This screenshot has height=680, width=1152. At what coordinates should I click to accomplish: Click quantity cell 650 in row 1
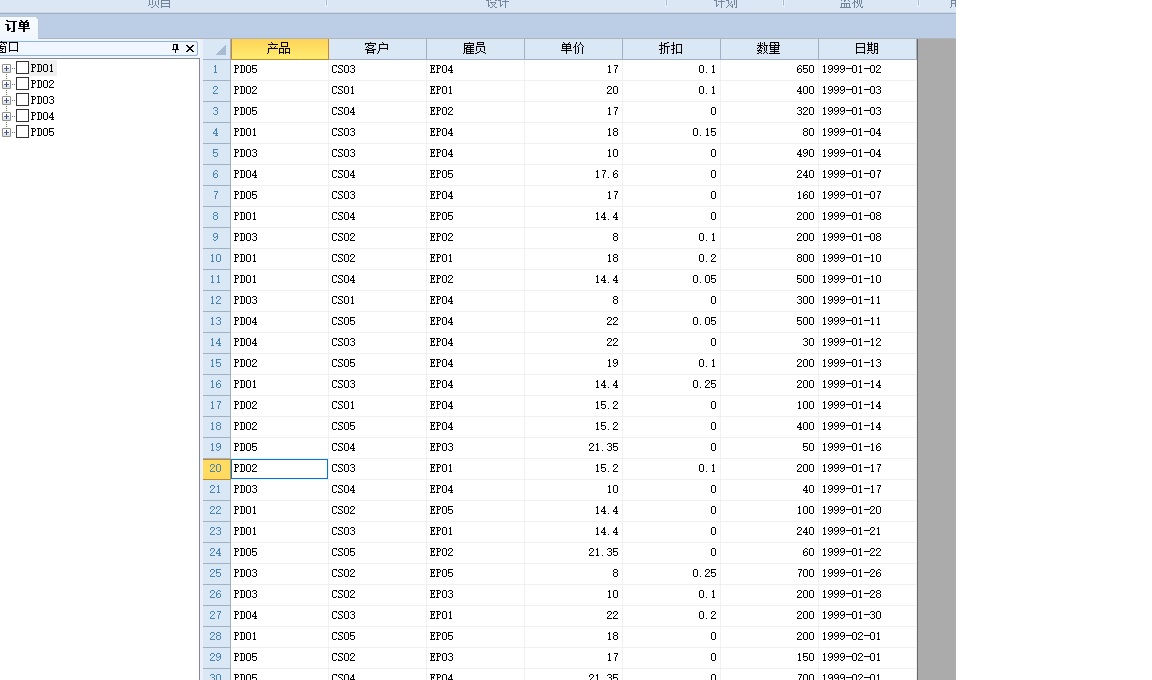pyautogui.click(x=769, y=70)
